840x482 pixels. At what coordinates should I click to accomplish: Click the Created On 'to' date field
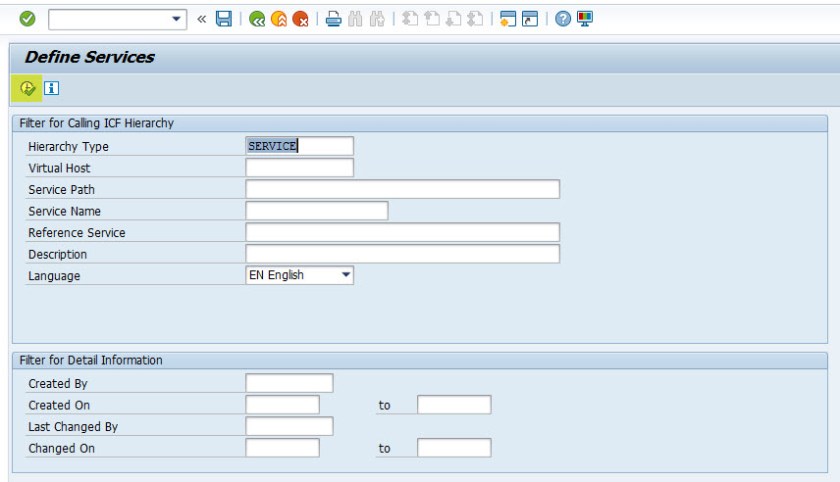click(x=454, y=405)
